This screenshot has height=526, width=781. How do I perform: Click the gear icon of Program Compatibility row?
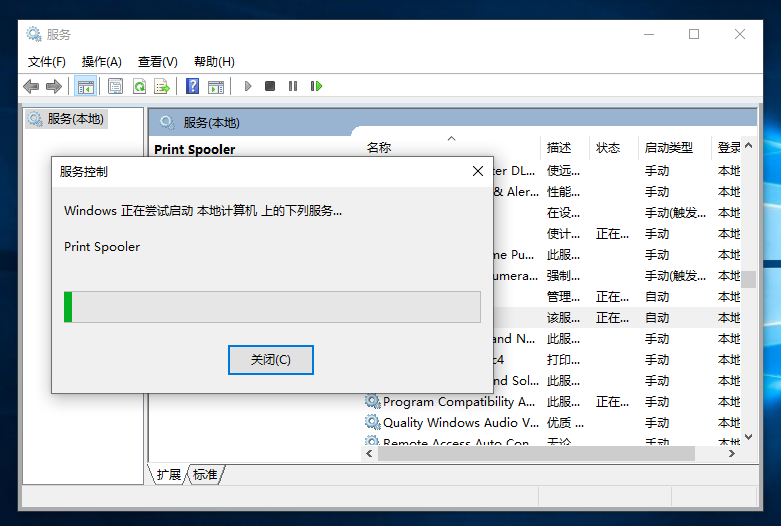[x=372, y=401]
